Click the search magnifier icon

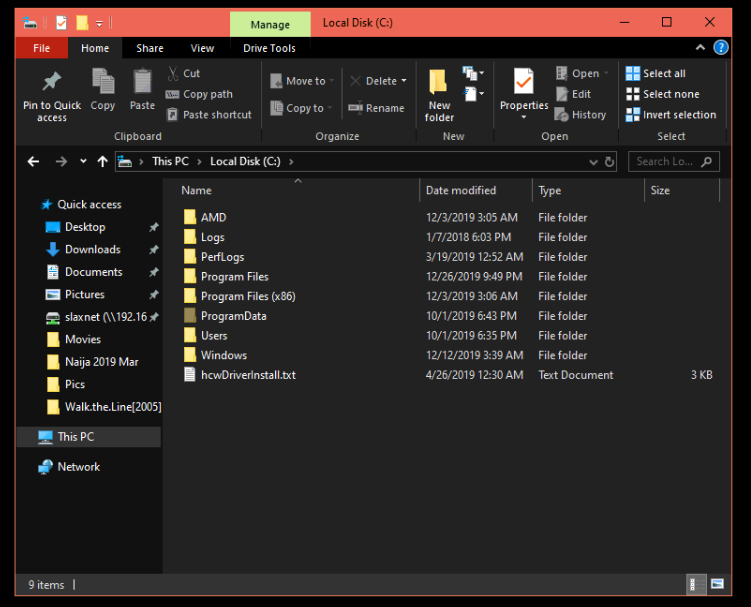(x=706, y=162)
